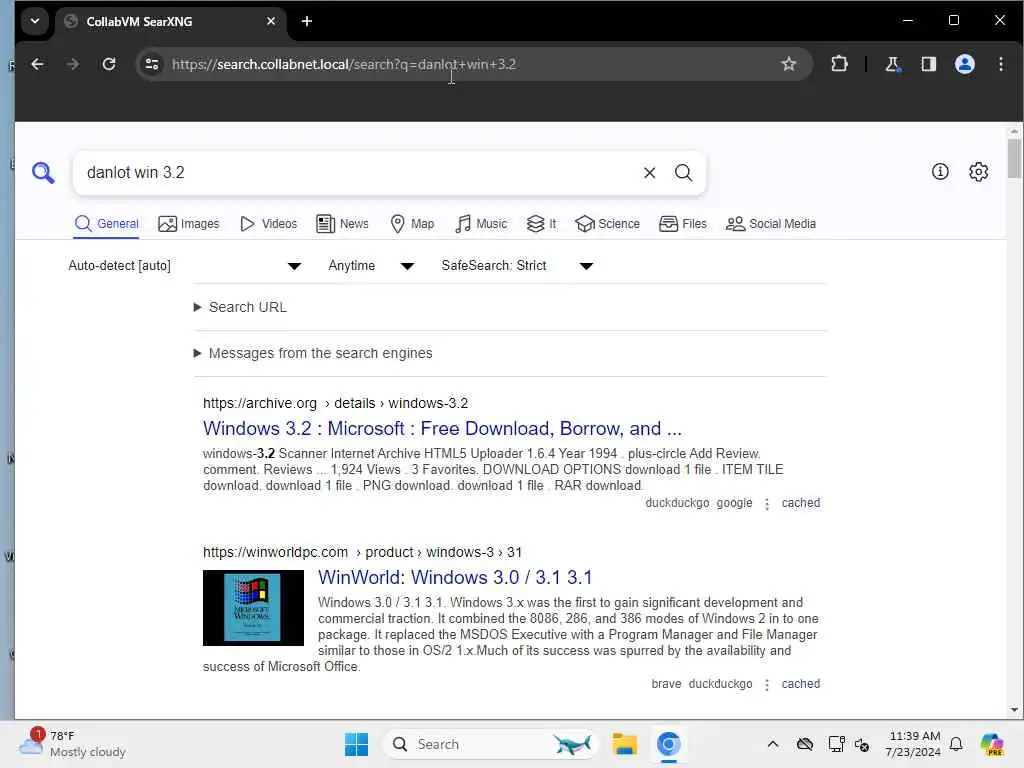Open WinWorld: Windows 3.0 / 3.1 result
Screen dimensions: 1024x768
455,578
